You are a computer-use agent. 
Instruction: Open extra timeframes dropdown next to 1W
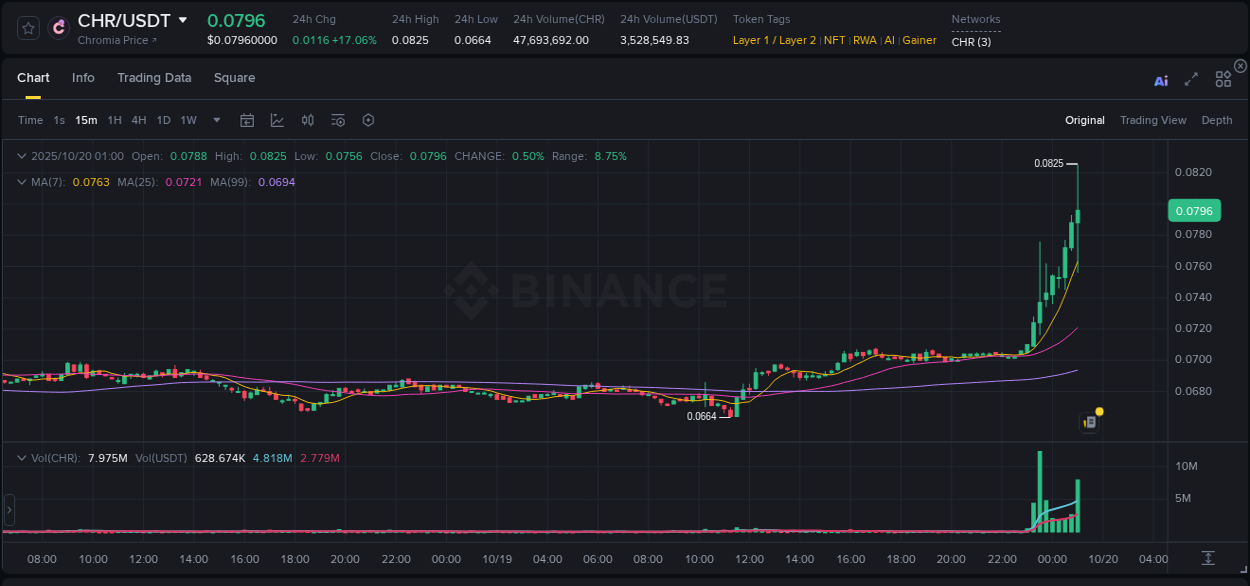pos(215,120)
